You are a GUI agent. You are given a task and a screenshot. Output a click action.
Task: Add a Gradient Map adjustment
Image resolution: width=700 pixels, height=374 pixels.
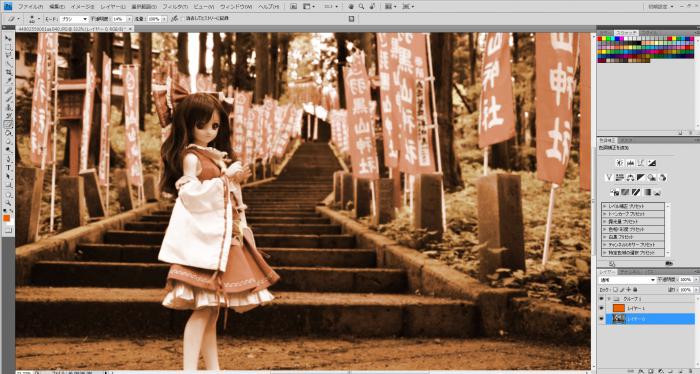pos(646,192)
